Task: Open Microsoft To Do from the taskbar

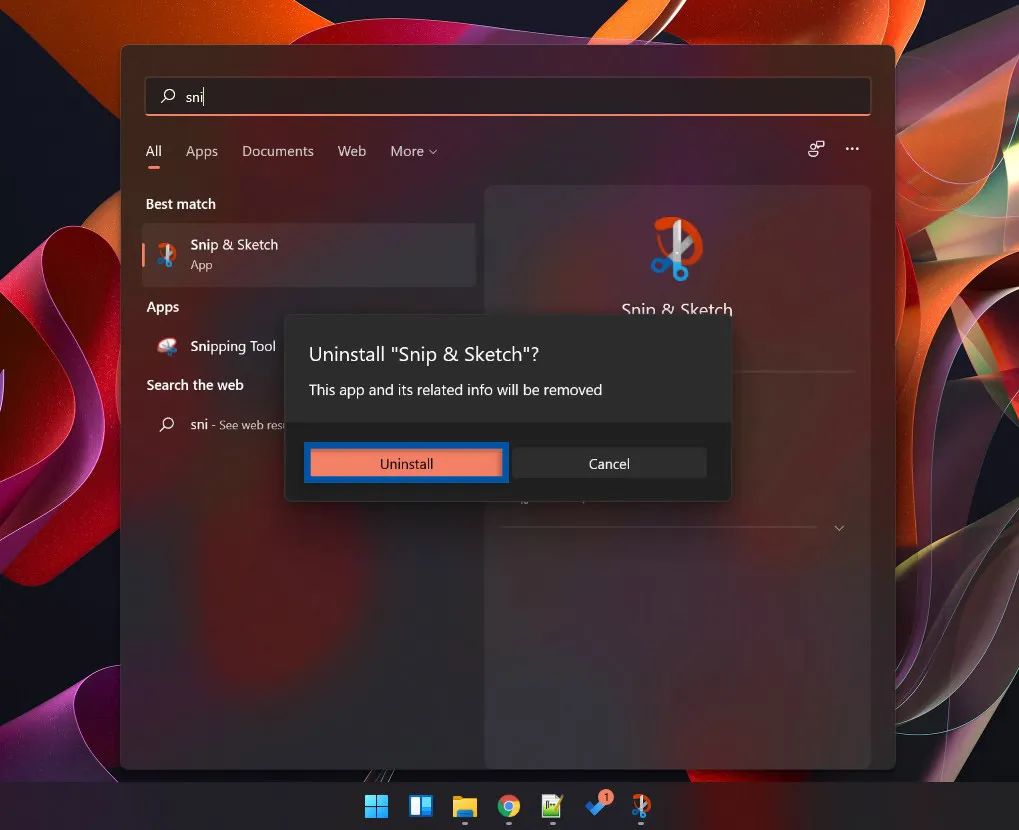Action: click(595, 807)
